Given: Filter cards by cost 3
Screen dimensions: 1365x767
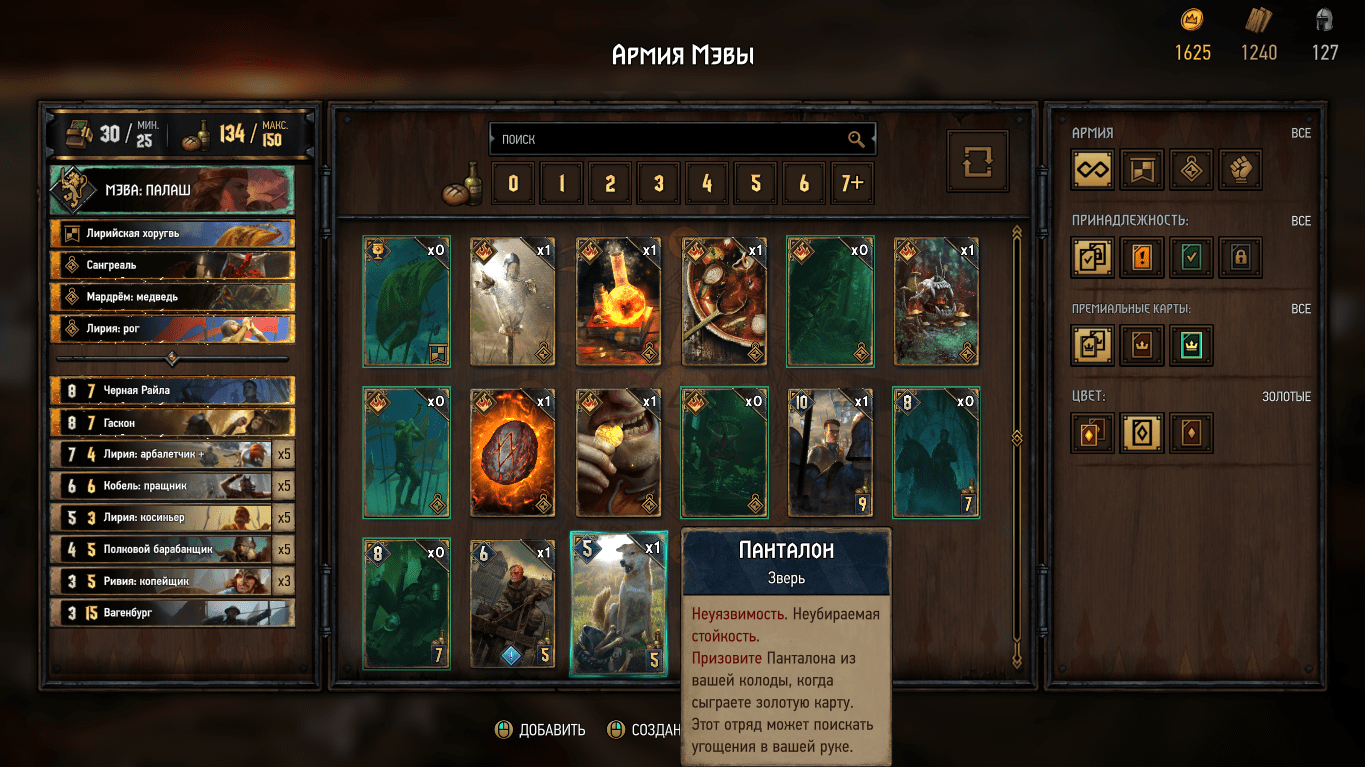Looking at the screenshot, I should (658, 184).
